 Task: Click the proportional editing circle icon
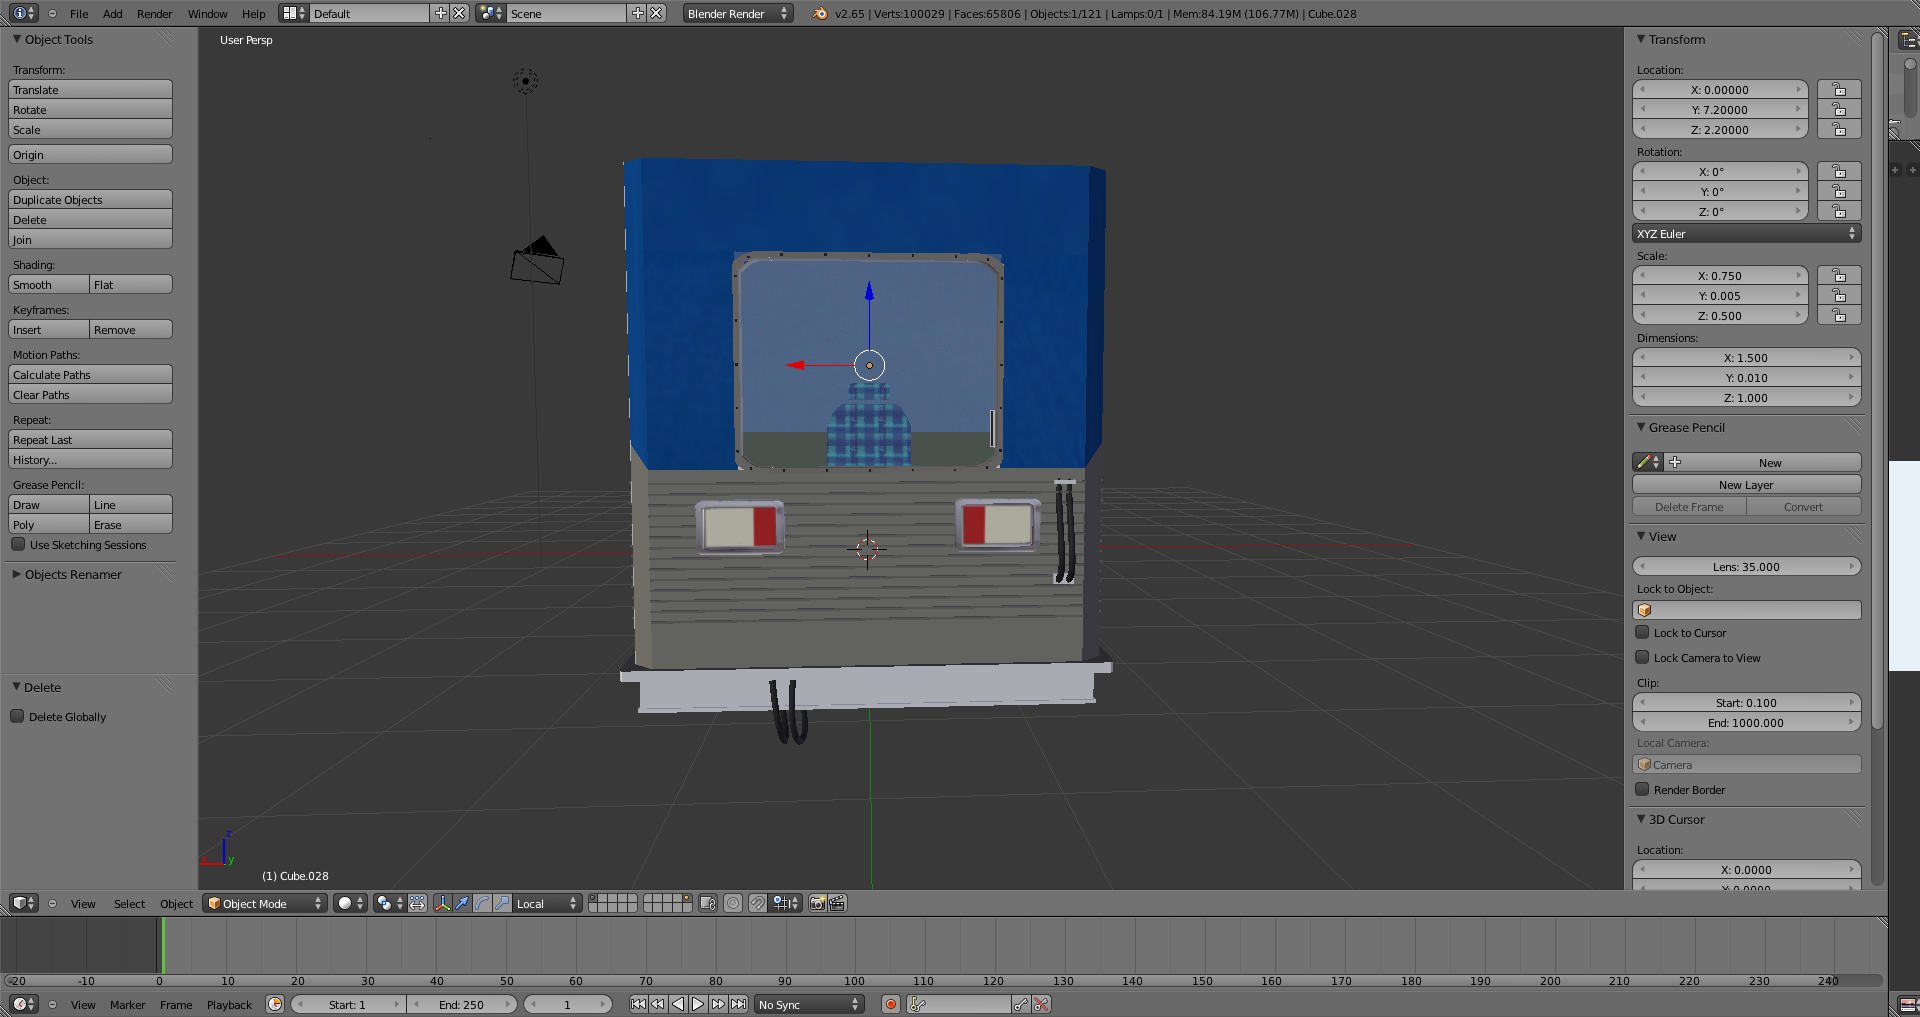tap(733, 903)
